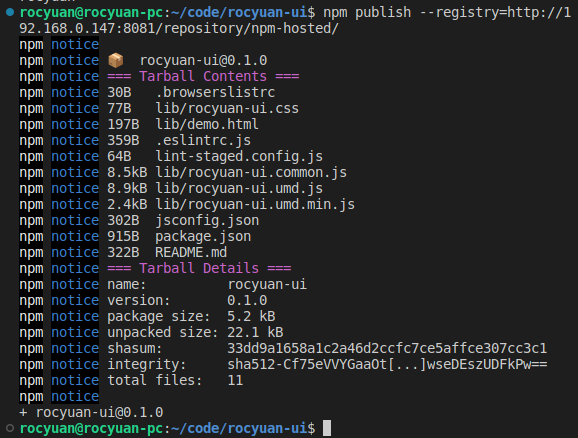The height and width of the screenshot is (438, 578).
Task: Click the .browserslistrc file name
Action: tap(215, 92)
